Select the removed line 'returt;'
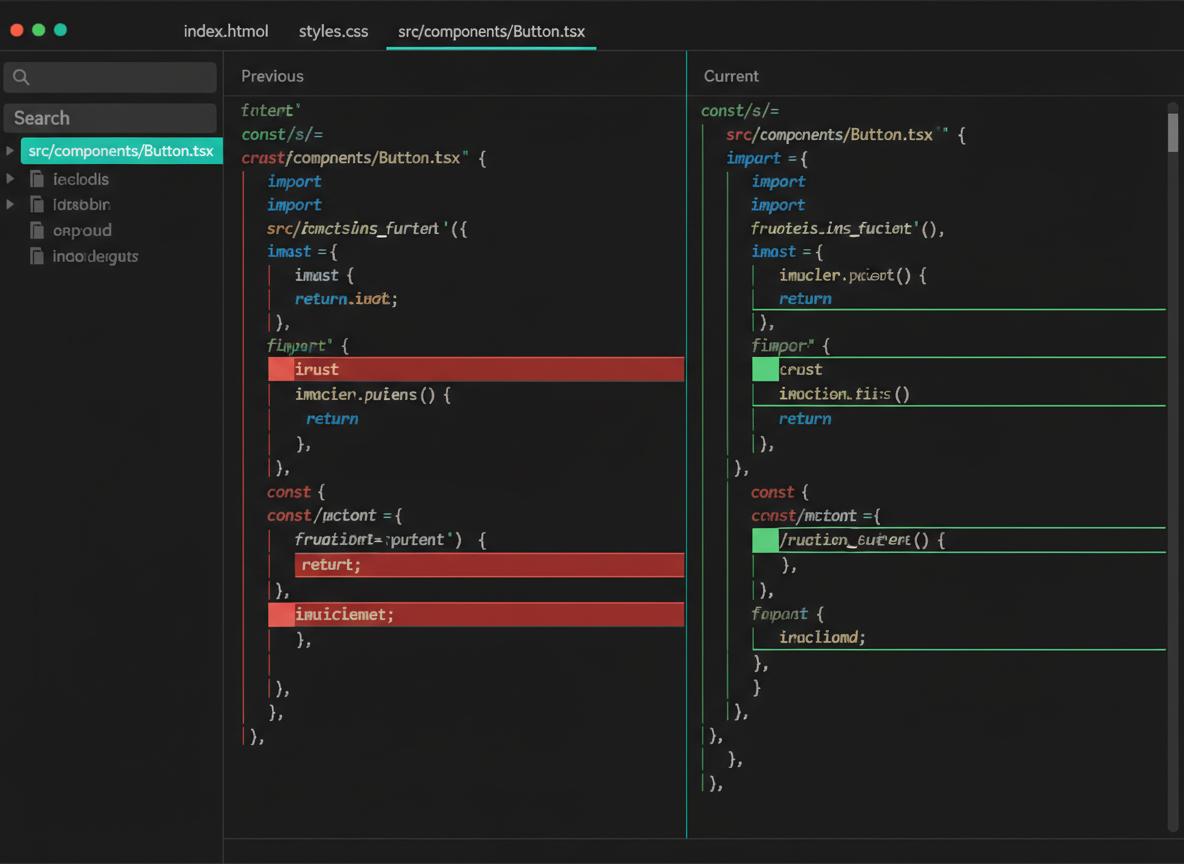This screenshot has height=864, width=1184. 489,565
